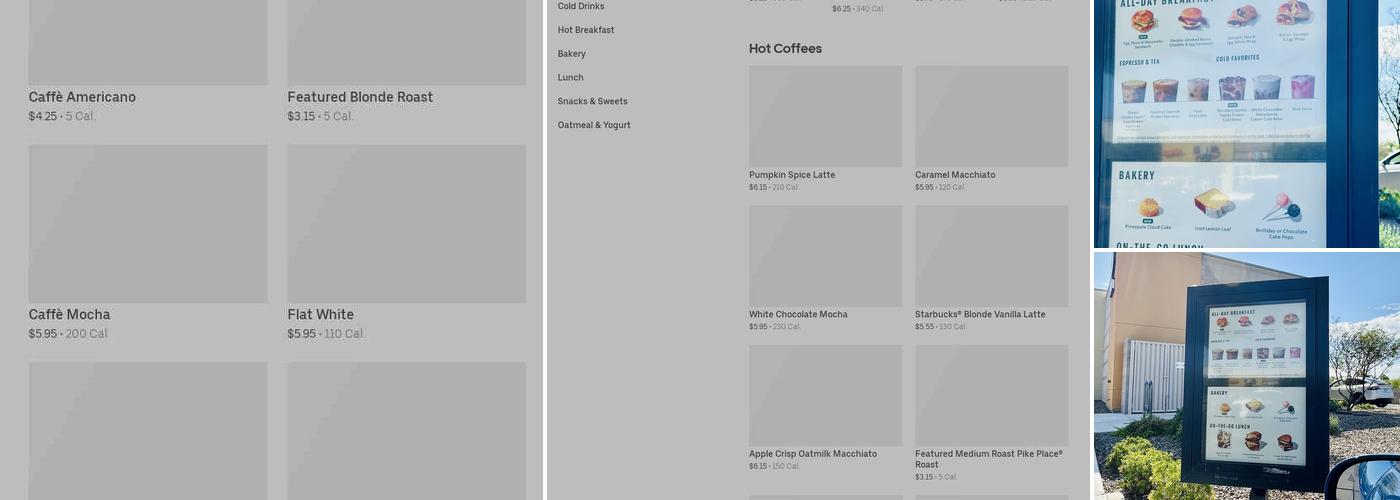Click Pumpkin Spice Latte $6.15 price line
Viewport: 1400px width, 500px height.
point(774,187)
